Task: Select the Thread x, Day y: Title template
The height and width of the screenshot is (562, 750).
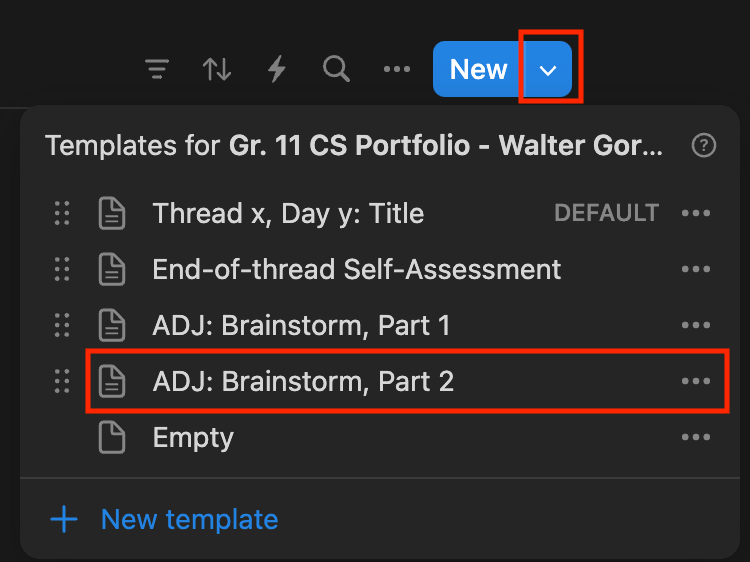Action: click(x=288, y=213)
